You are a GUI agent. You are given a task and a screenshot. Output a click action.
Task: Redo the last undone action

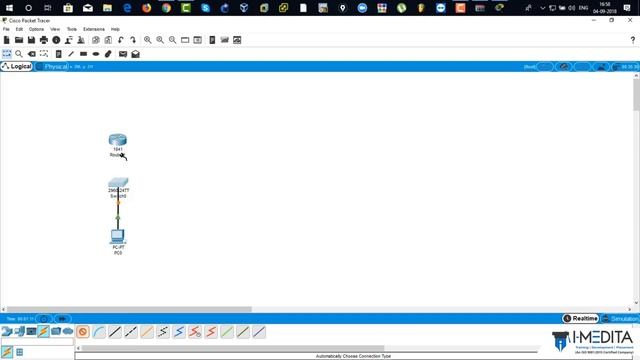(x=133, y=40)
